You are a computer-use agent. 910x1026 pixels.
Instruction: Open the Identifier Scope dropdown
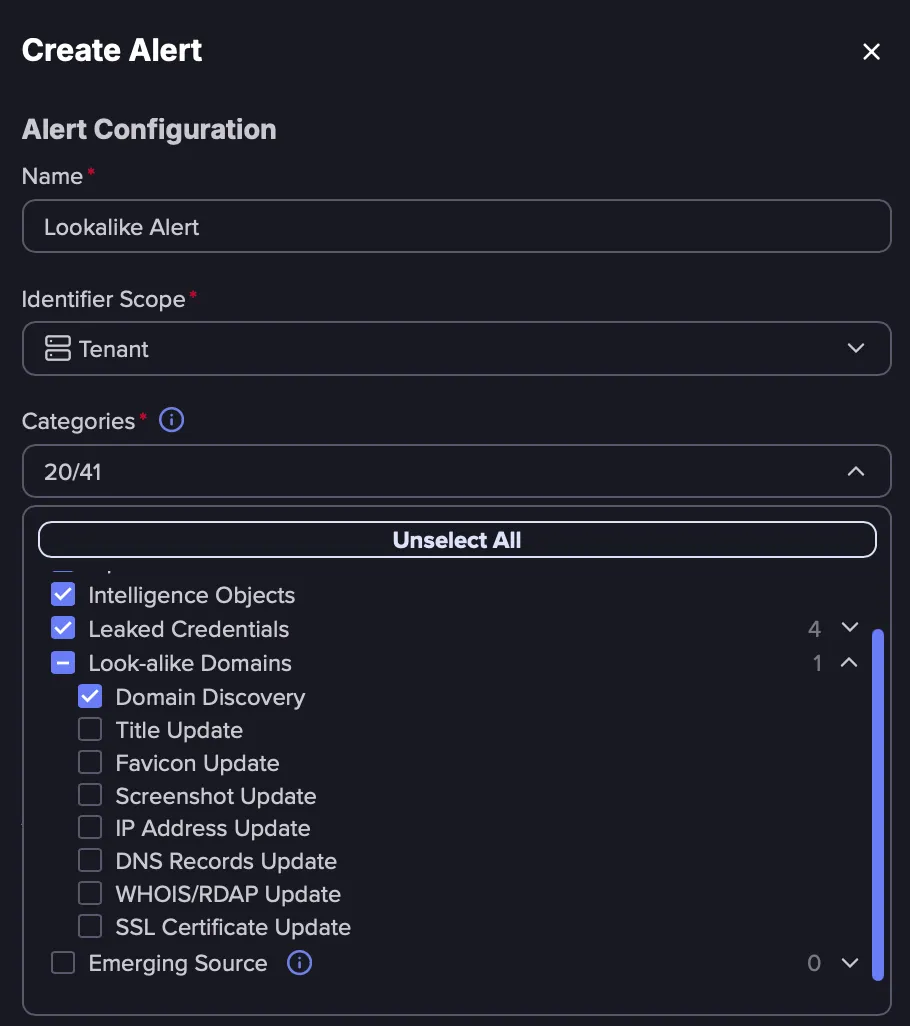457,348
